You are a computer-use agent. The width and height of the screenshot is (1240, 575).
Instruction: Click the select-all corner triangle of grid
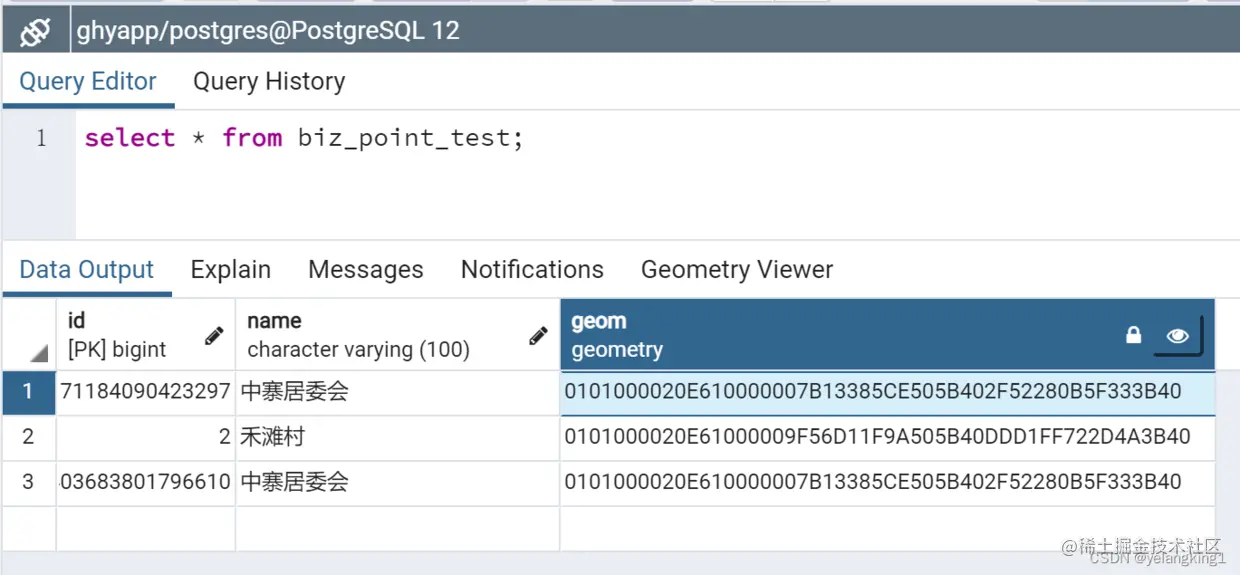pyautogui.click(x=38, y=353)
